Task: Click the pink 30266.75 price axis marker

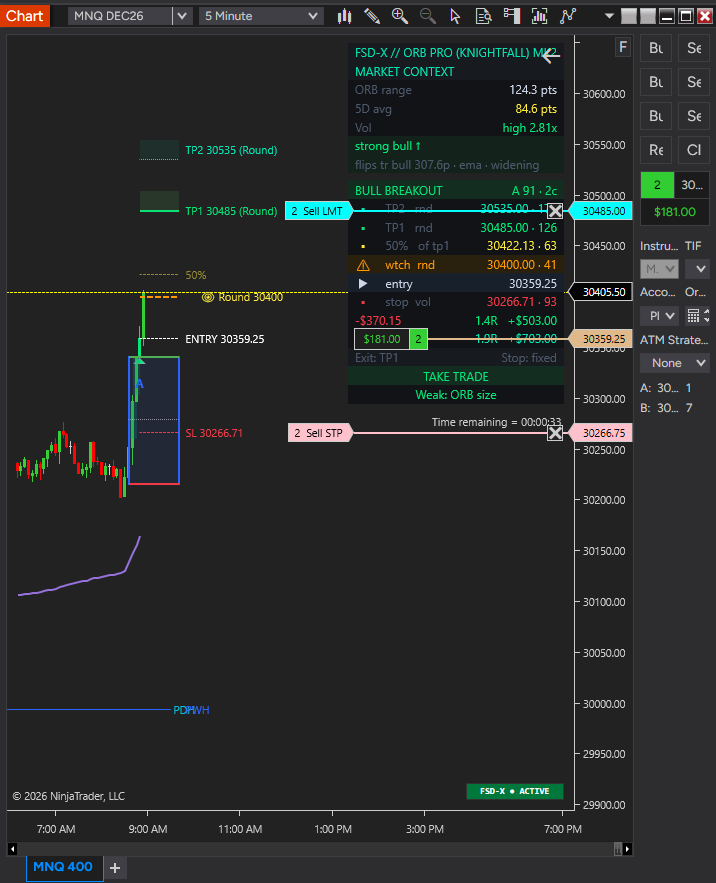Action: pyautogui.click(x=601, y=433)
